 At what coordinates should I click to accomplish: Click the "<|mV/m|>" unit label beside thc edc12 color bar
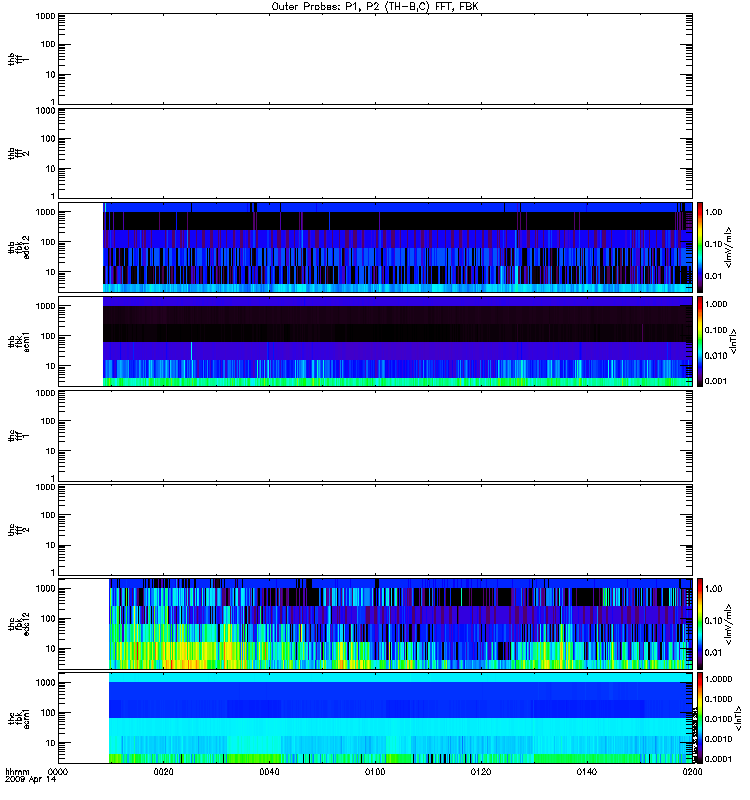[x=729, y=624]
